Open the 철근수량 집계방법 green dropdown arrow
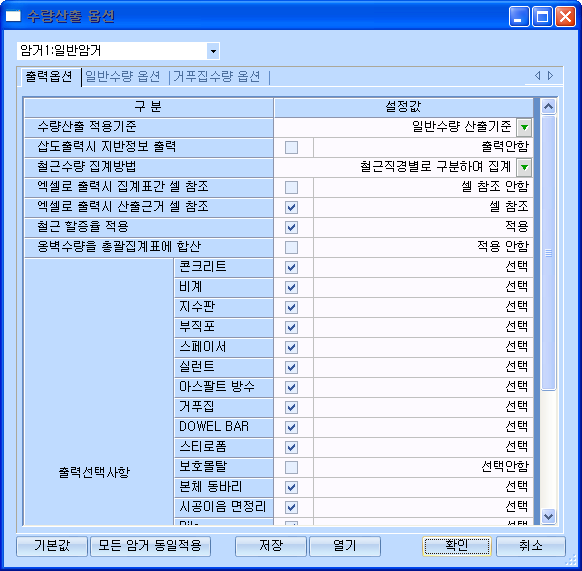 [x=524, y=167]
